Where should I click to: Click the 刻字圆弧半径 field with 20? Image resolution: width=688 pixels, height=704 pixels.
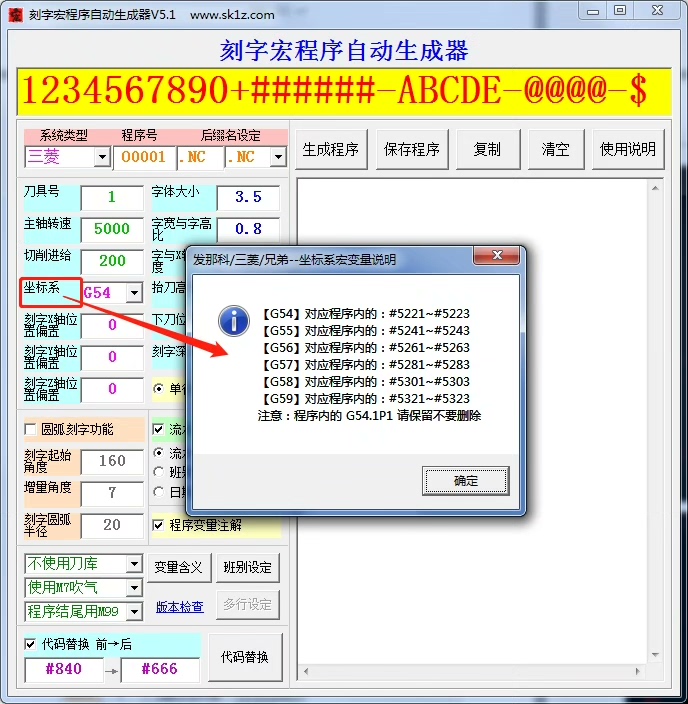[112, 525]
